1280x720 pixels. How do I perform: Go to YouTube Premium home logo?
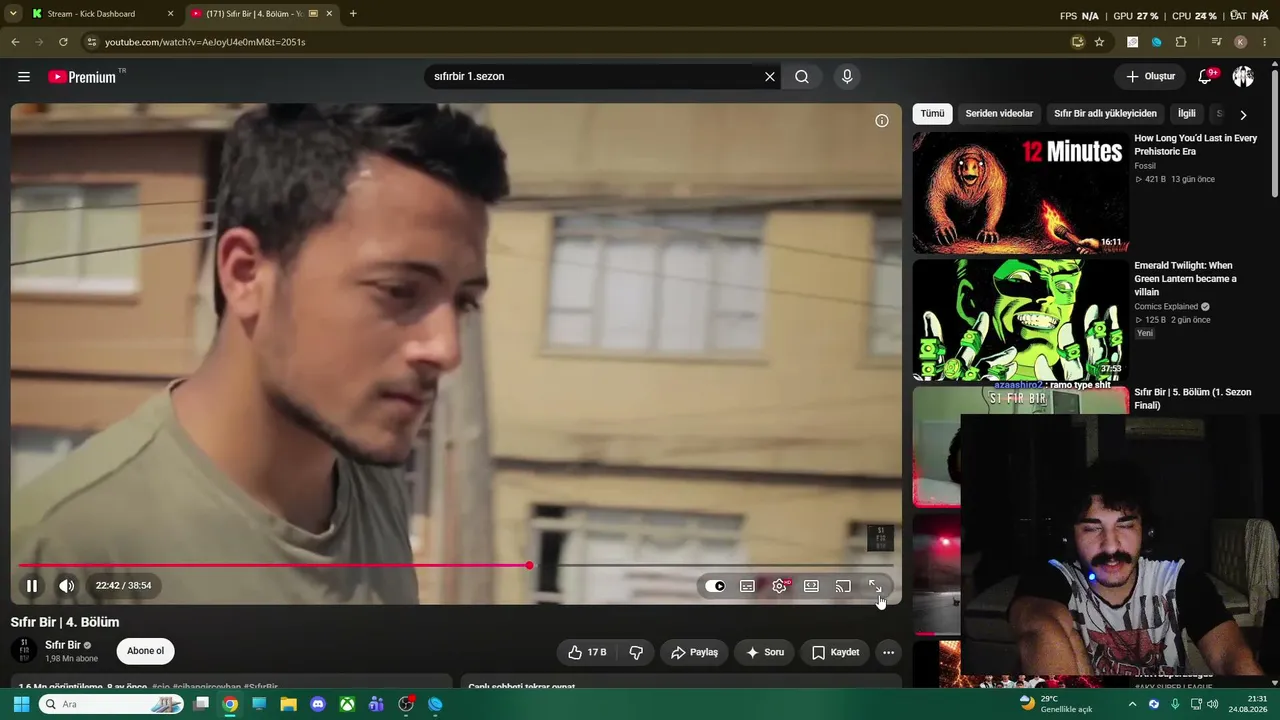[82, 77]
